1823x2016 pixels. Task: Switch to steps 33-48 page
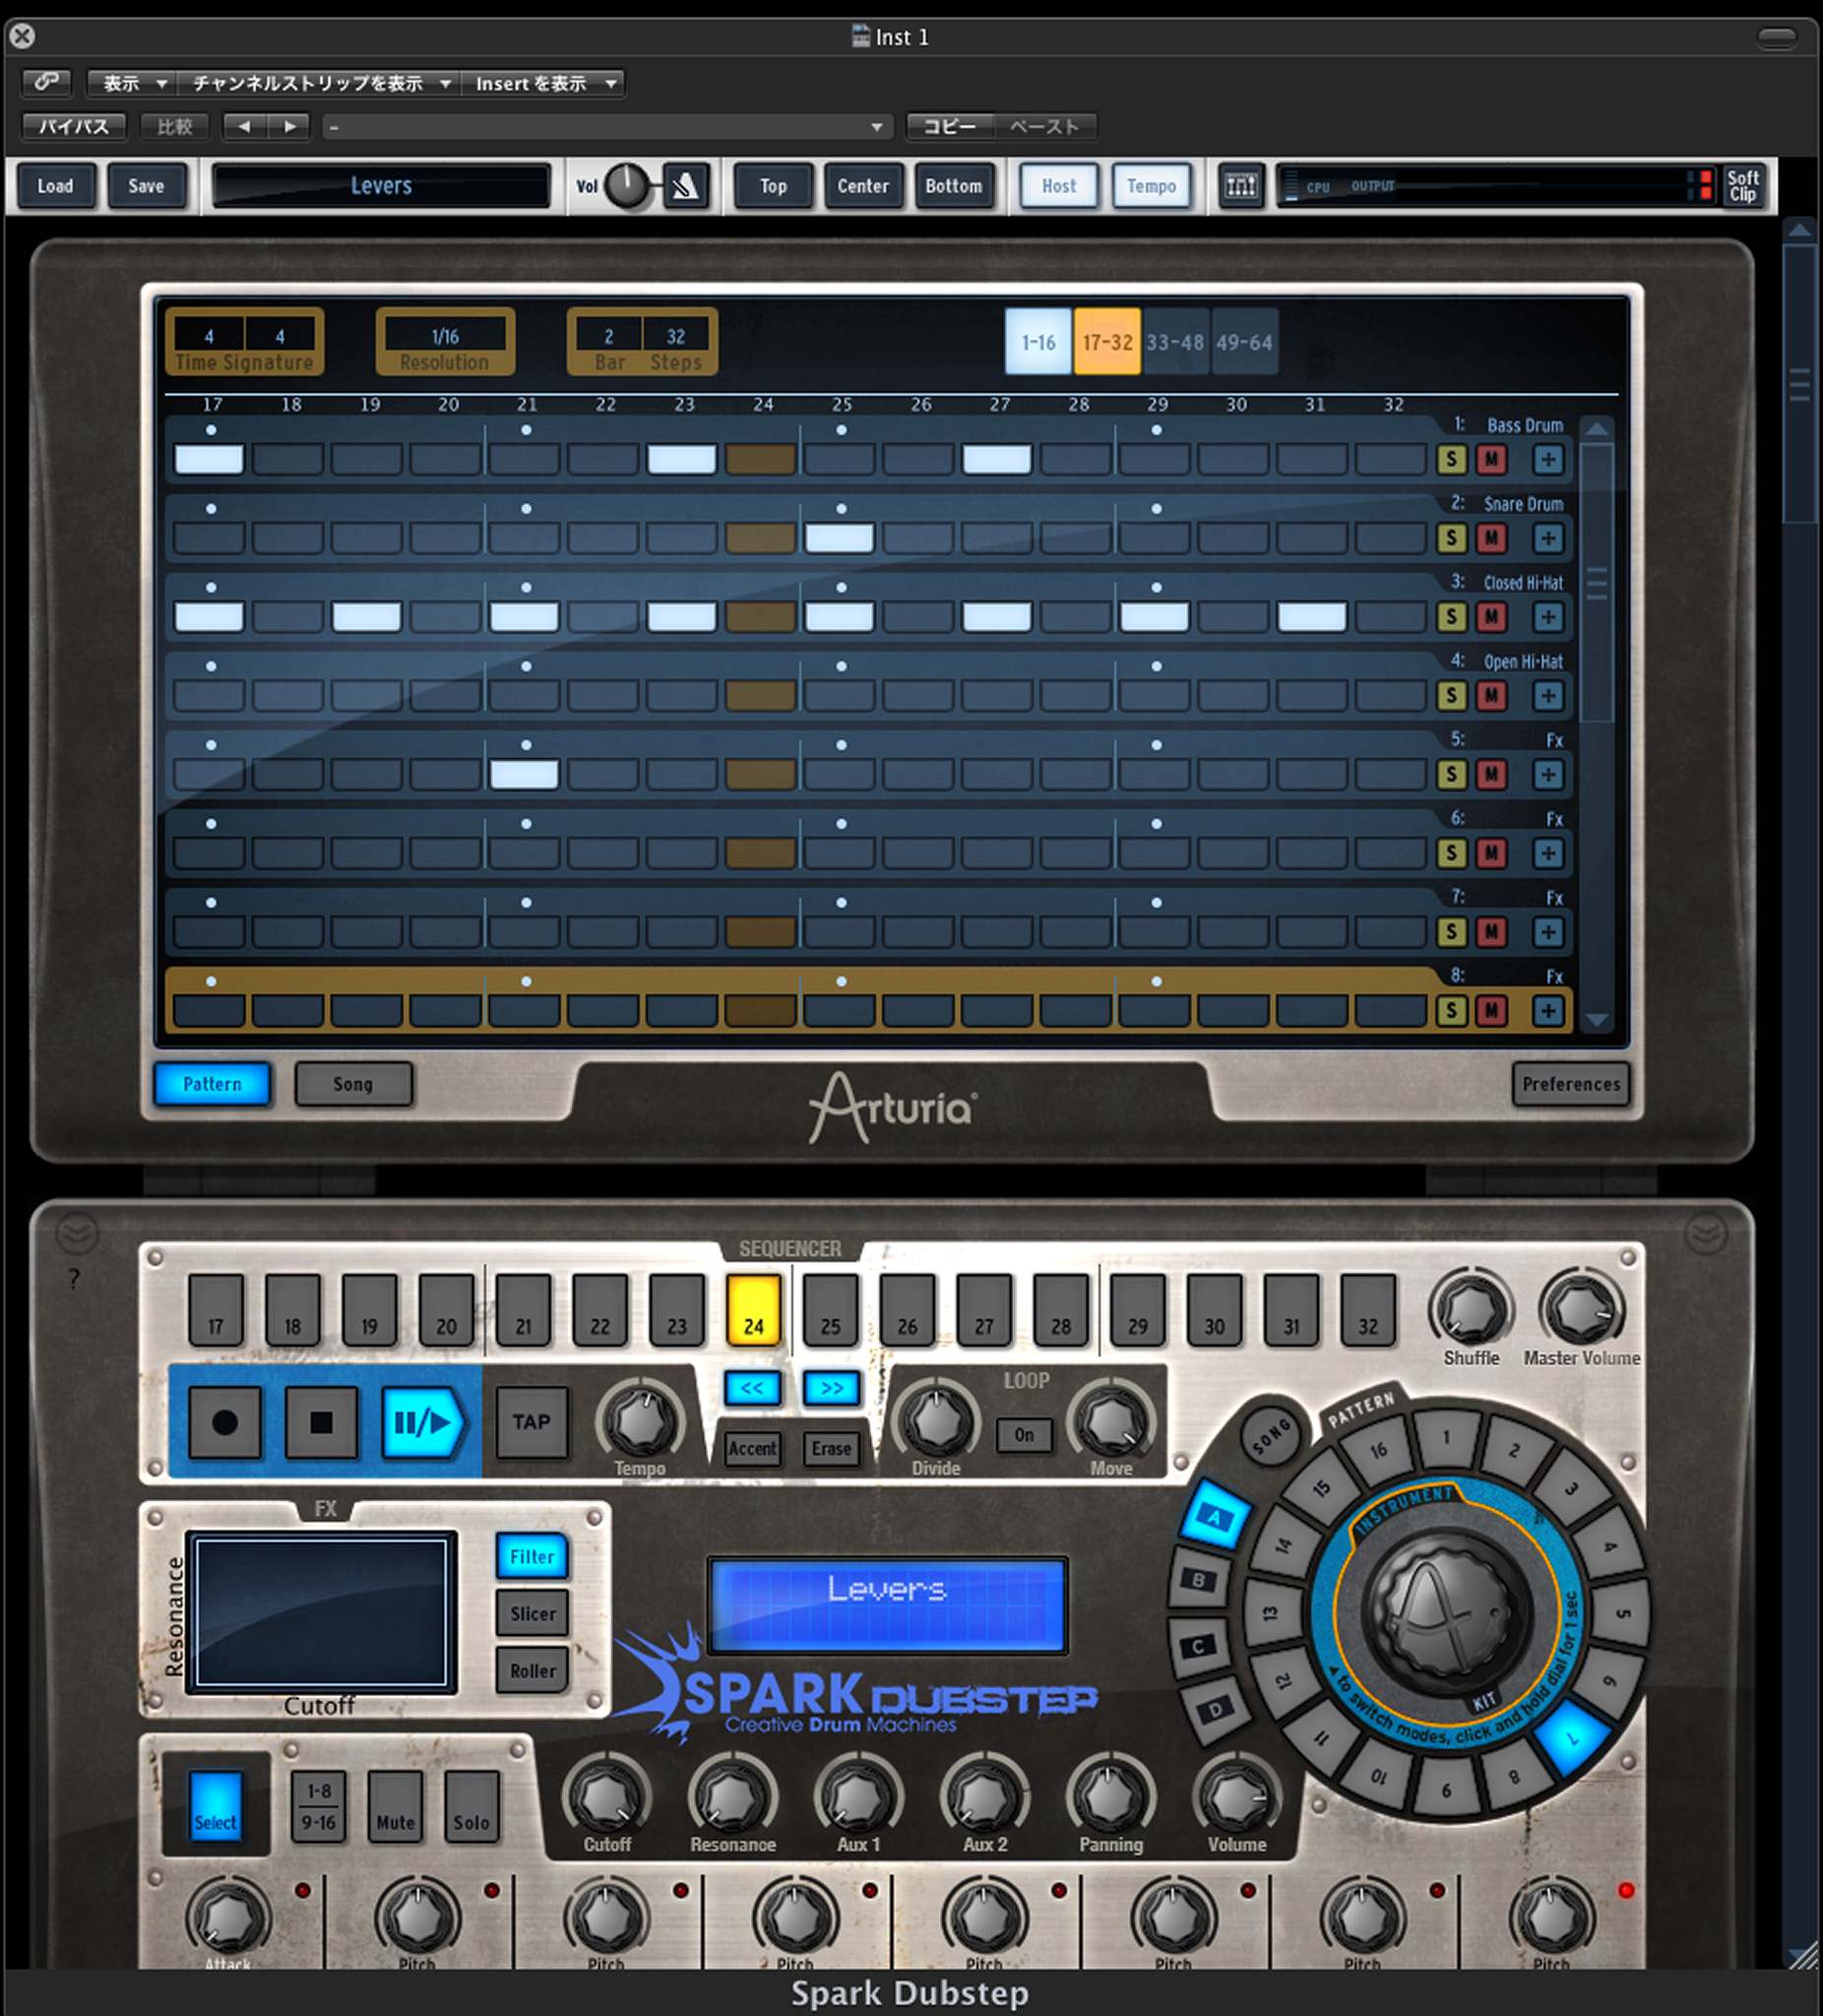[x=1175, y=342]
